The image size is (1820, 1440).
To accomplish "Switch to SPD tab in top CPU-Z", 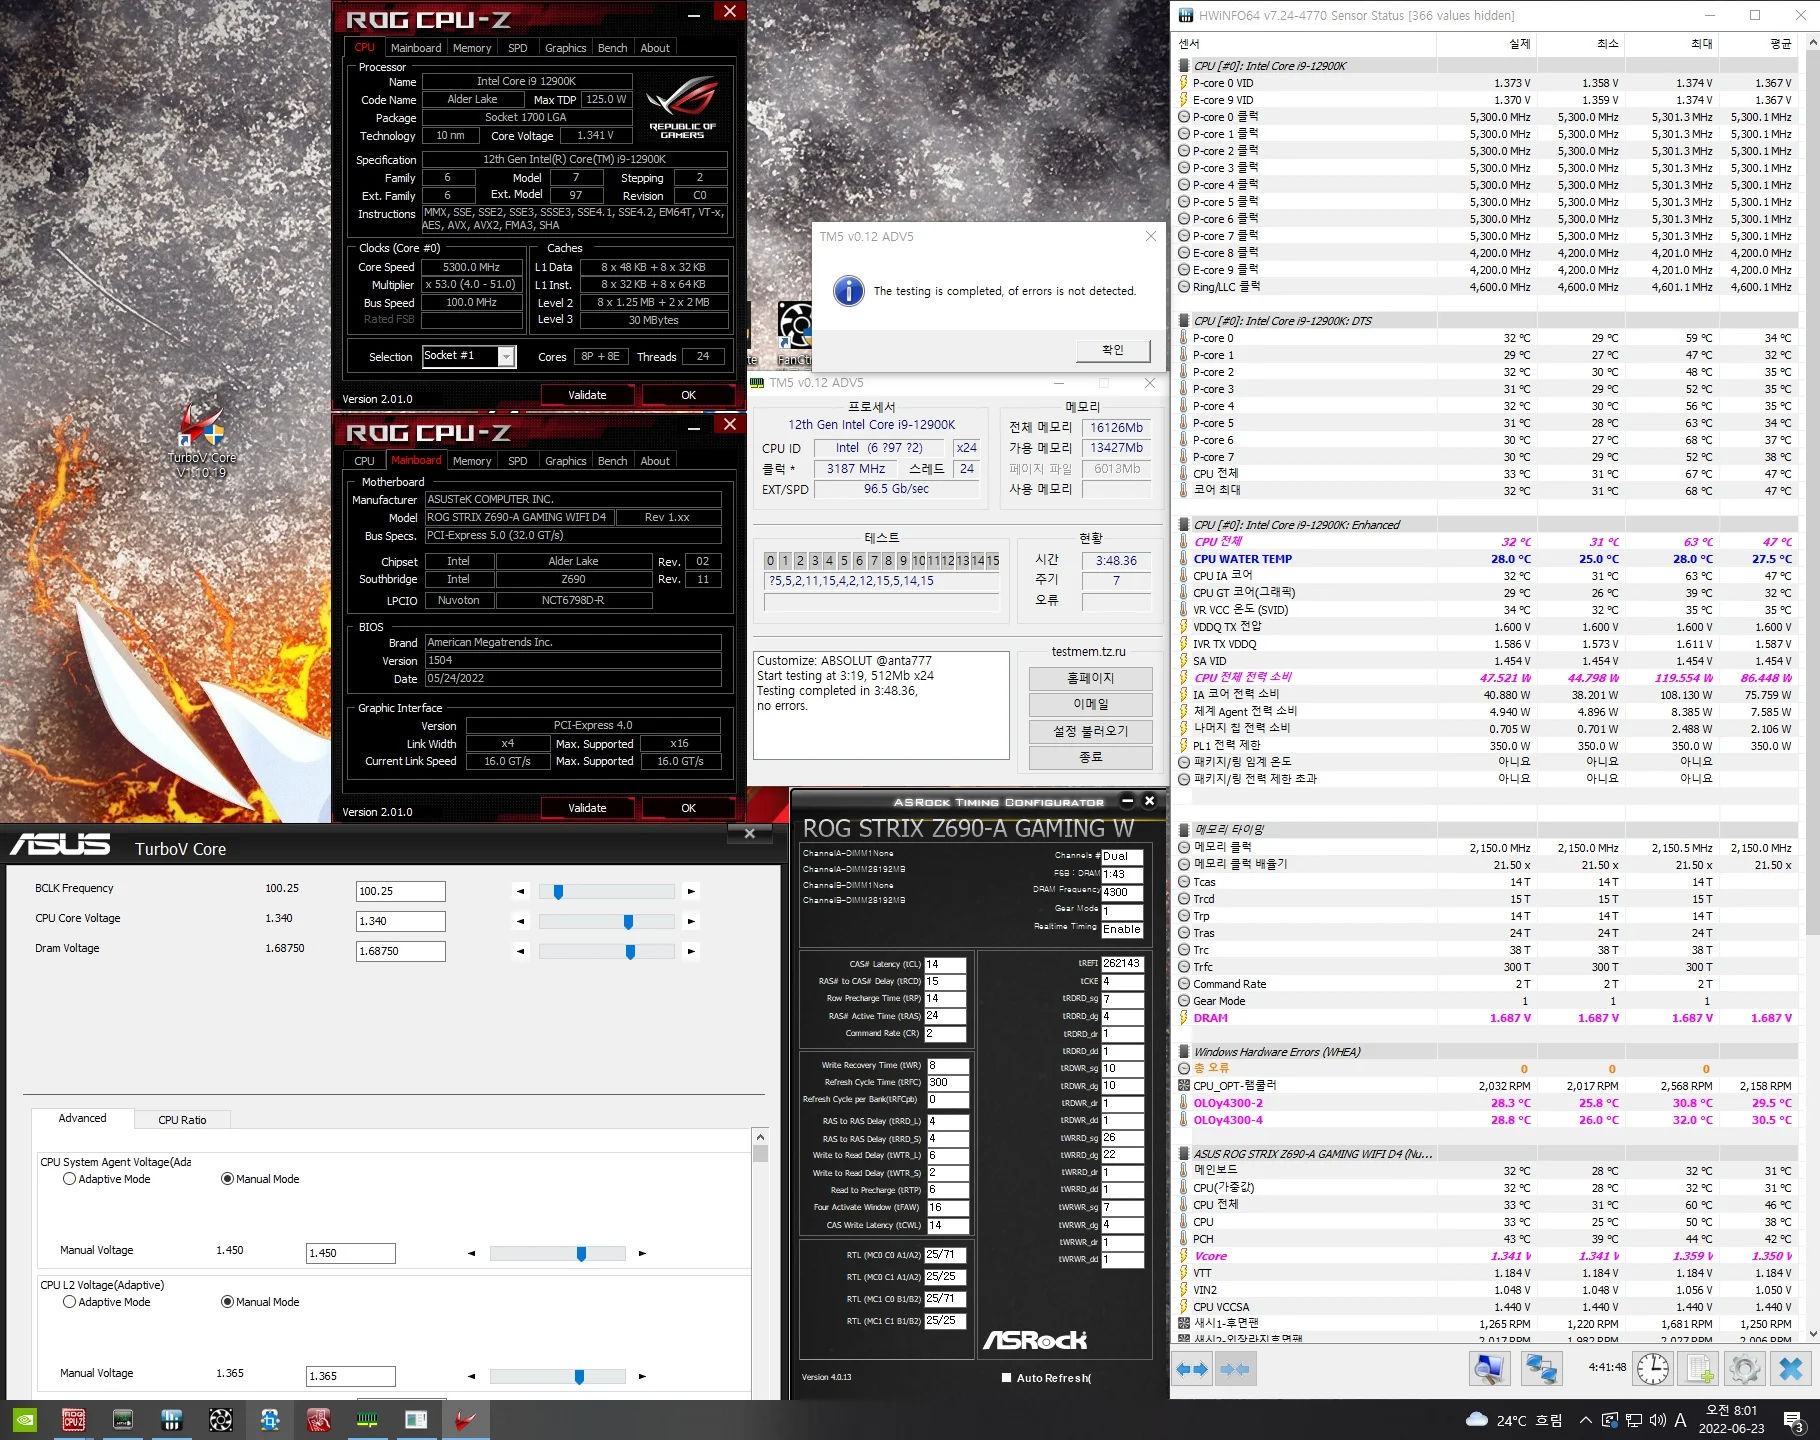I will [517, 48].
